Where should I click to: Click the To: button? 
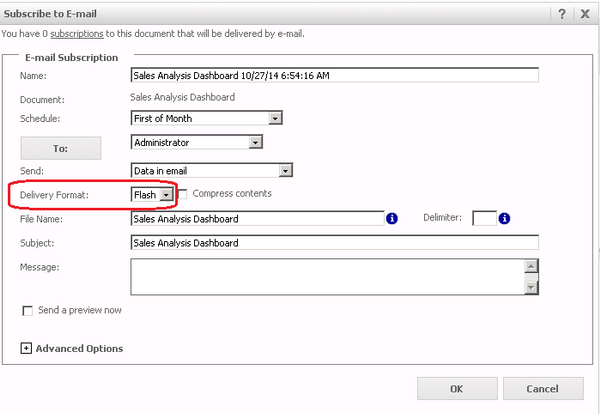pyautogui.click(x=60, y=147)
